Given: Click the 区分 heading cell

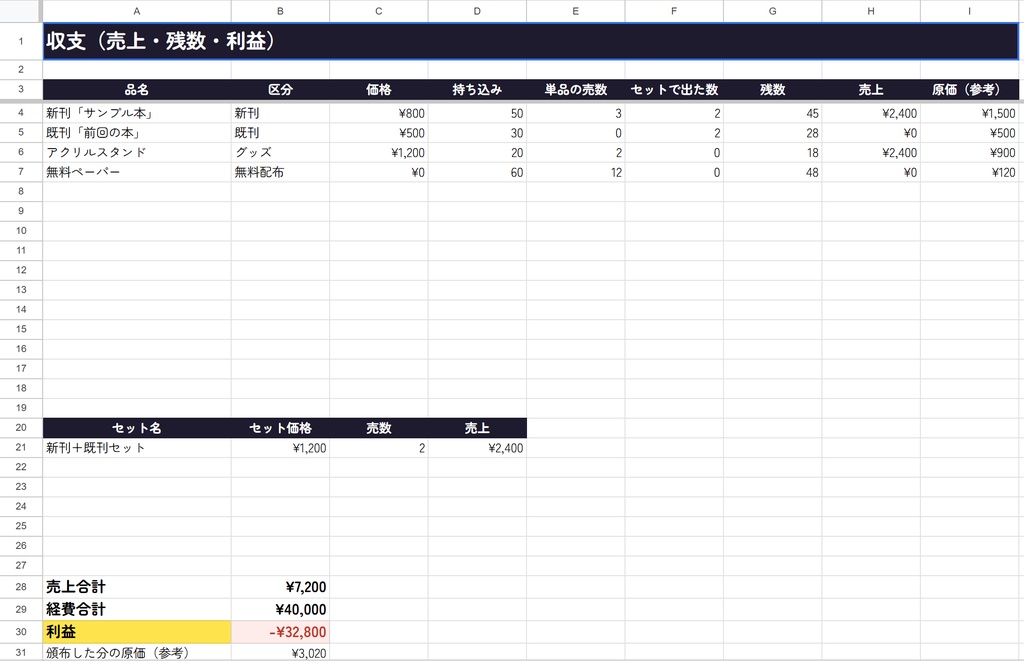Looking at the screenshot, I should tap(280, 89).
